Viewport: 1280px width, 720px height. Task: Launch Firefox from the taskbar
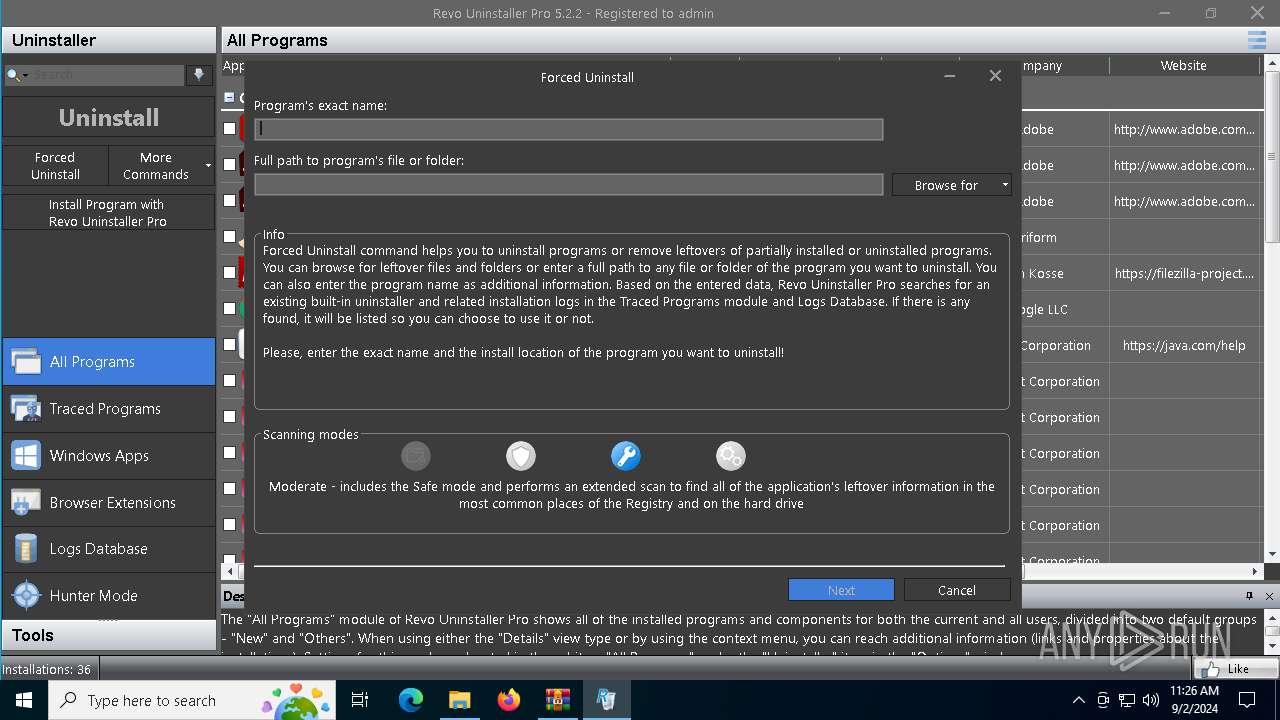coord(508,700)
